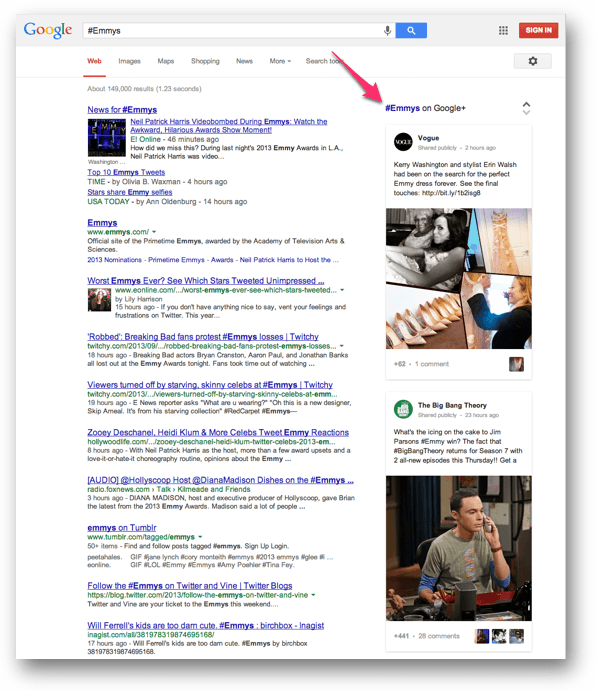Click the blue search magnifier button
Viewport: 596px width, 691px height.
(411, 30)
